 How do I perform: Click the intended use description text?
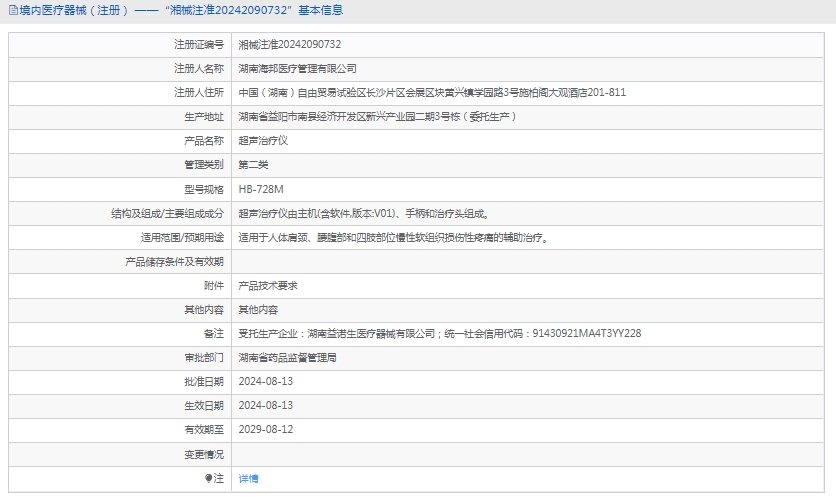393,238
